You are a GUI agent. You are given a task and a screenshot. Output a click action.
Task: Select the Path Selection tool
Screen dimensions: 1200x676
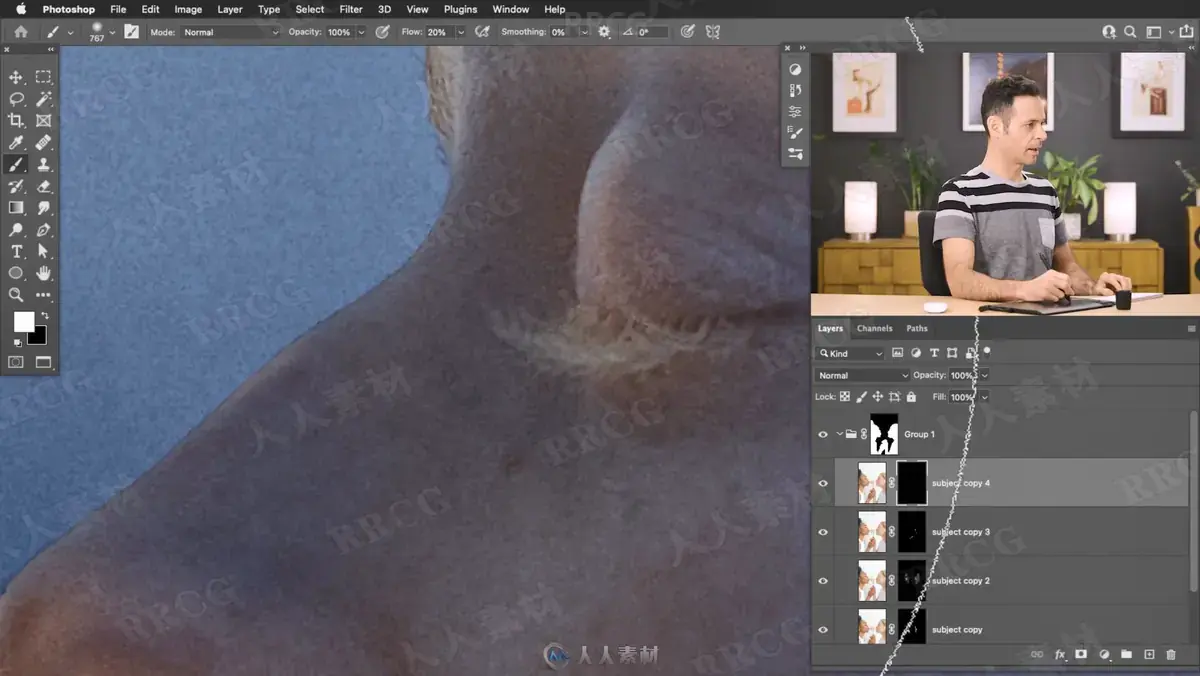[x=43, y=251]
